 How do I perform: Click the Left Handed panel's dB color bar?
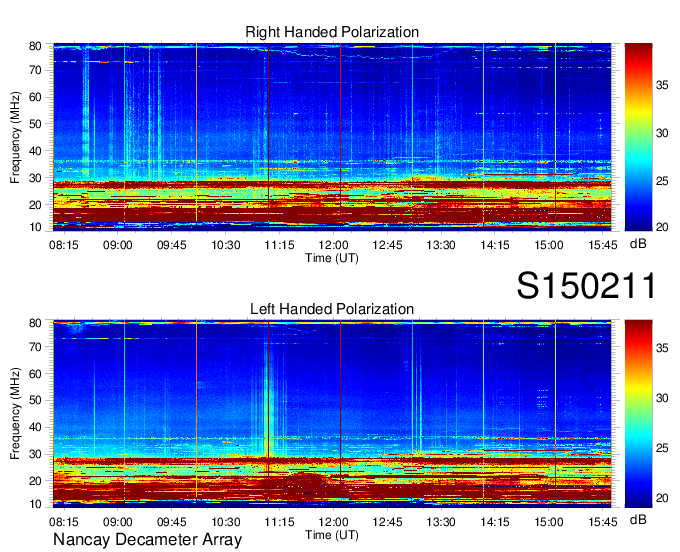pyautogui.click(x=638, y=414)
